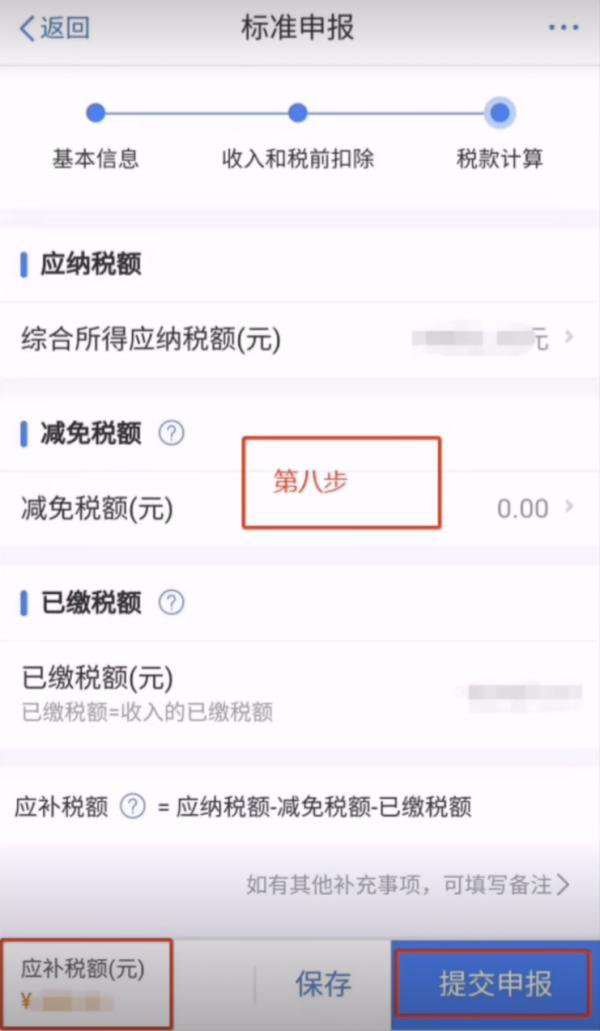Tap the back arrow labeled 返回
The width and height of the screenshot is (600, 1031).
click(54, 29)
